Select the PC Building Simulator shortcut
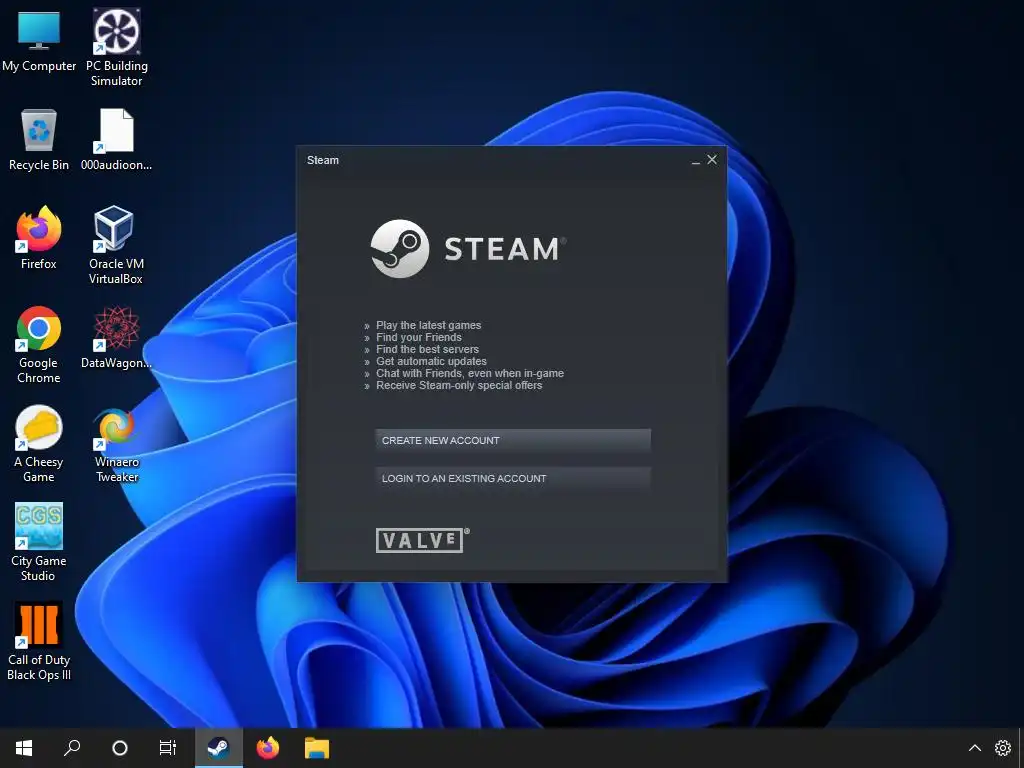The height and width of the screenshot is (768, 1024). click(x=116, y=48)
